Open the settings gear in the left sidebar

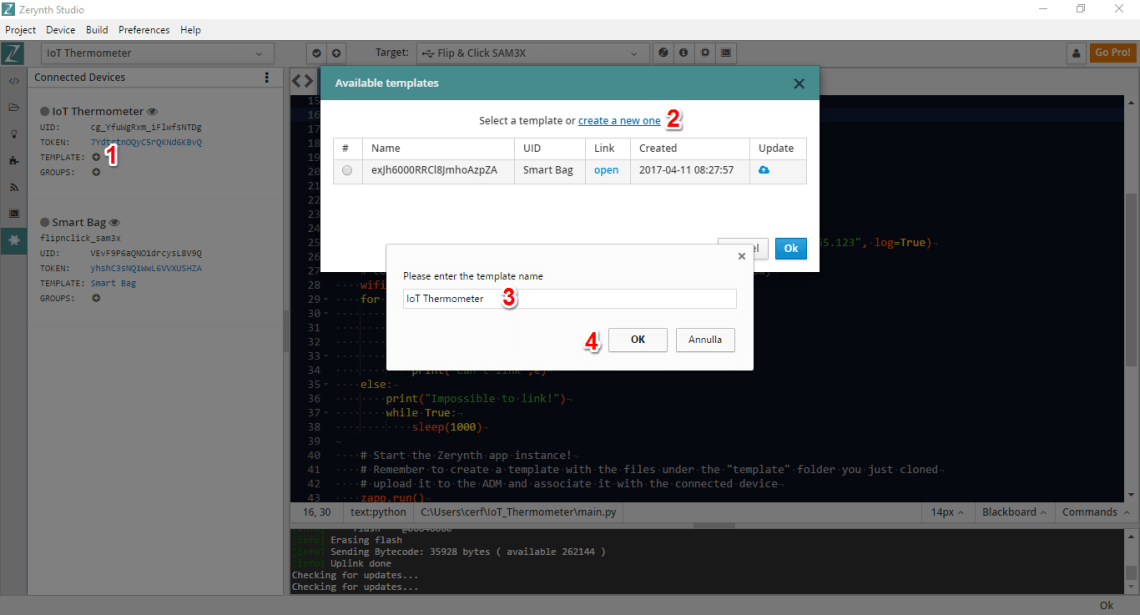point(13,241)
